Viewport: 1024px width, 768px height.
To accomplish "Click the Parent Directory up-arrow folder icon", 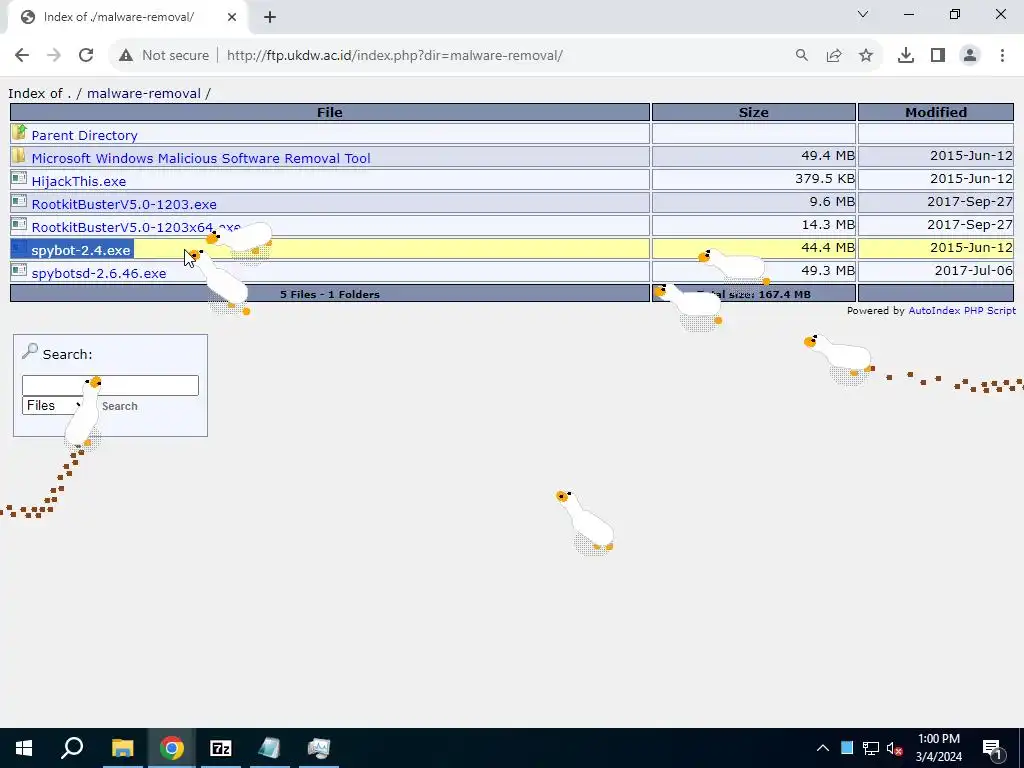I will pos(19,133).
